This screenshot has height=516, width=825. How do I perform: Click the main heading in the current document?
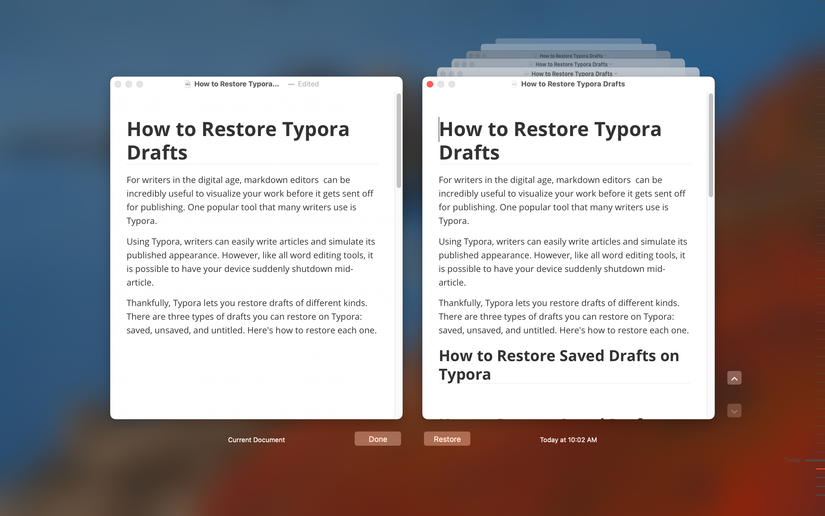click(238, 140)
